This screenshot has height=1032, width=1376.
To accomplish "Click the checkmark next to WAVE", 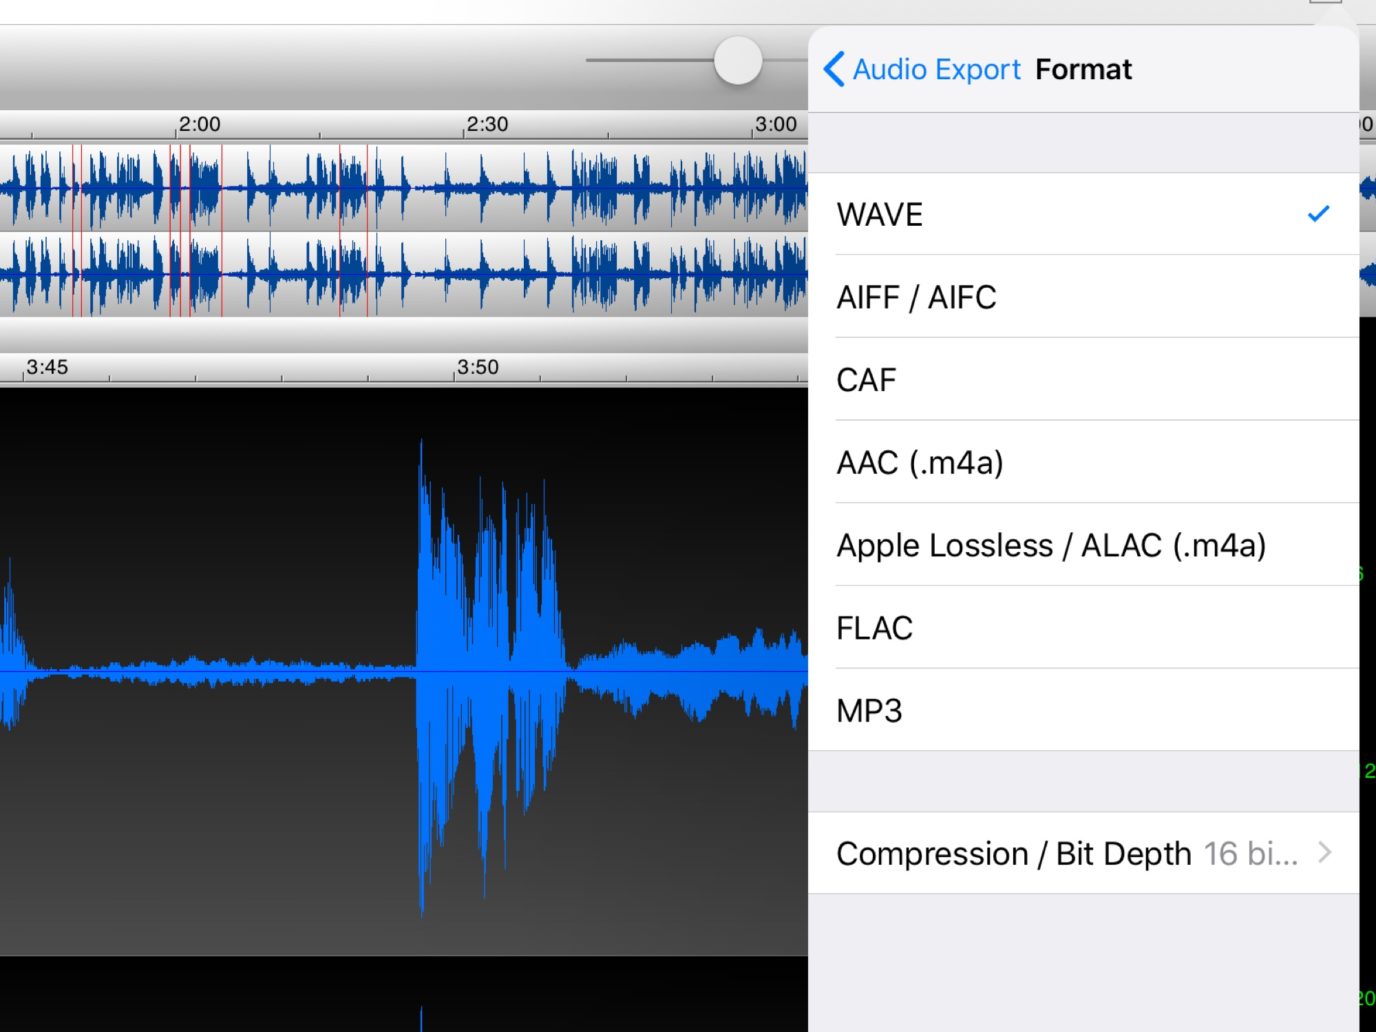I will pyautogui.click(x=1318, y=213).
